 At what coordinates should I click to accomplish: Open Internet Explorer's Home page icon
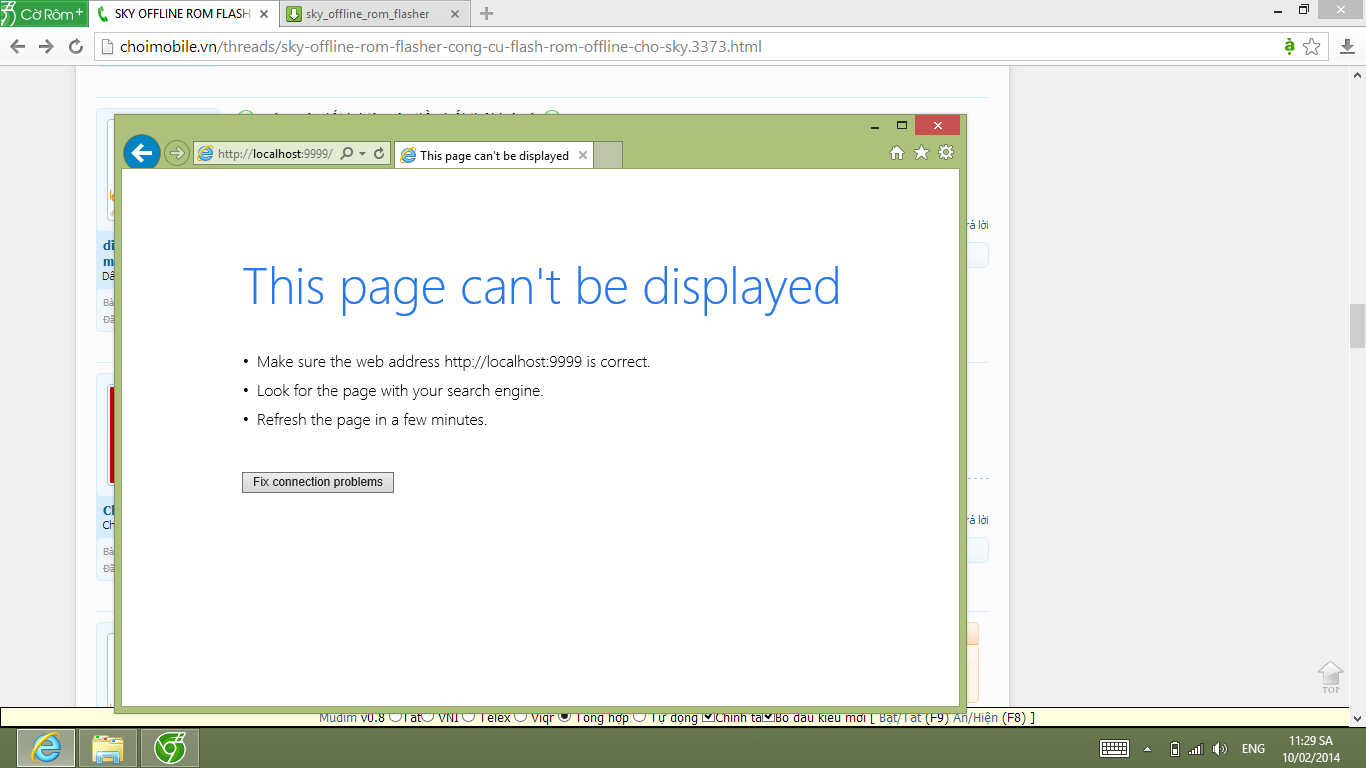[897, 153]
